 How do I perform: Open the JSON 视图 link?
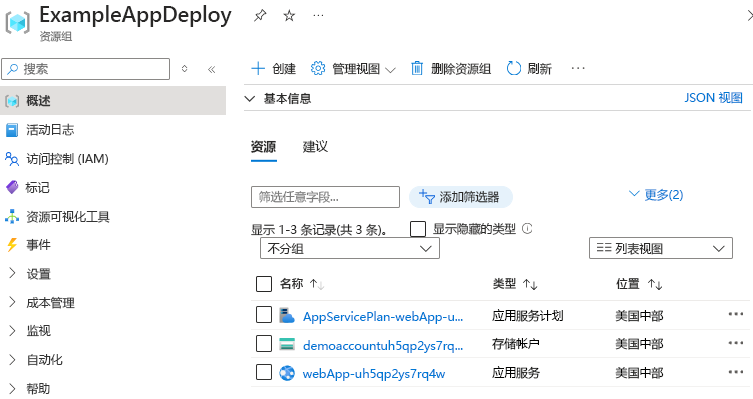click(x=713, y=98)
